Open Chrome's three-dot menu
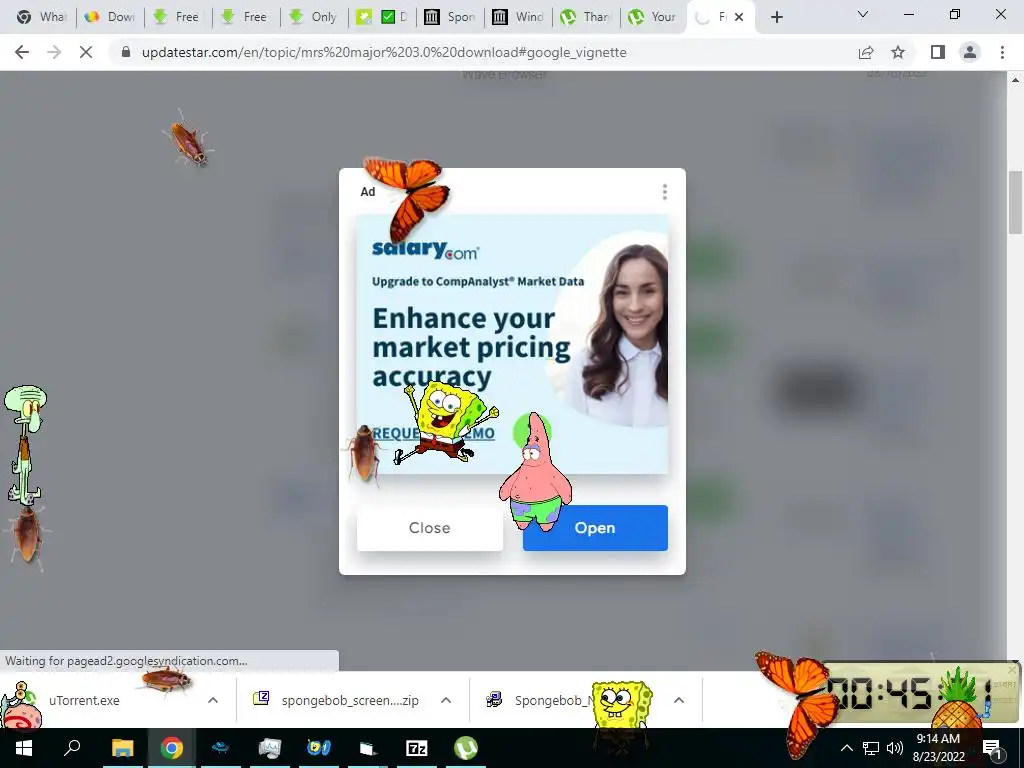The height and width of the screenshot is (768, 1024). tap(1002, 52)
